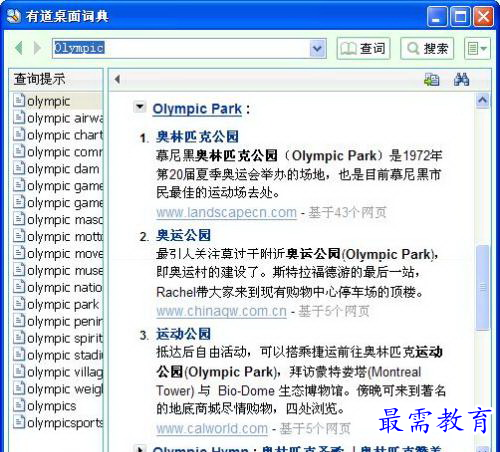Image resolution: width=500 pixels, height=452 pixels.
Task: Open the 运动公园 translation link
Action: [x=183, y=334]
